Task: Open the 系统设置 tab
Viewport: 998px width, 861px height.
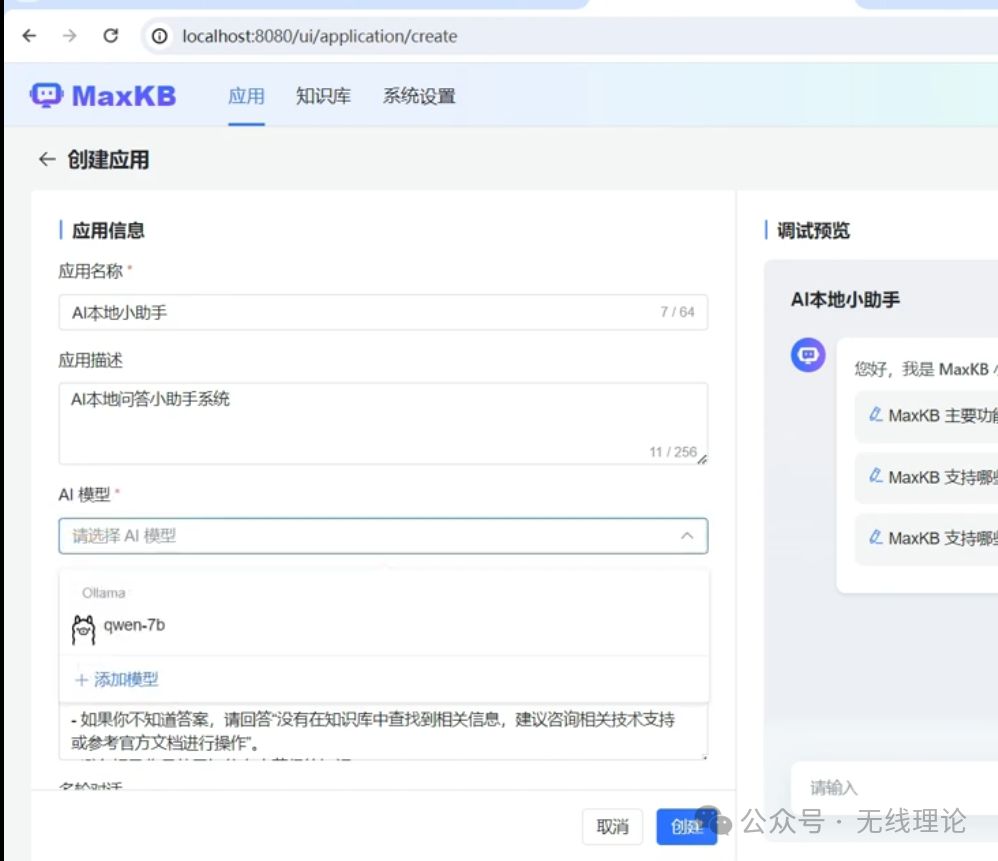Action: point(418,96)
